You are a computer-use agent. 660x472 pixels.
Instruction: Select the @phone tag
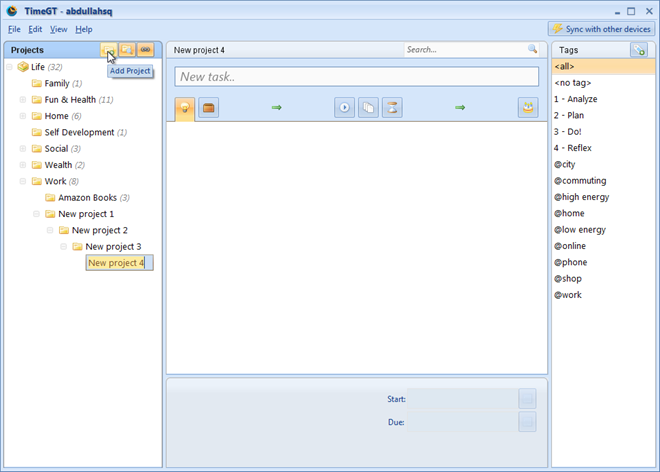pos(603,262)
